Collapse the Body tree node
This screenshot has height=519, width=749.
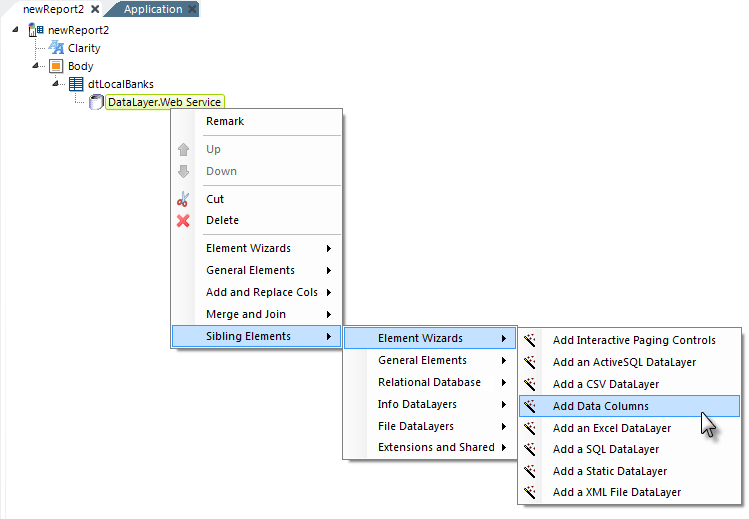[x=36, y=65]
